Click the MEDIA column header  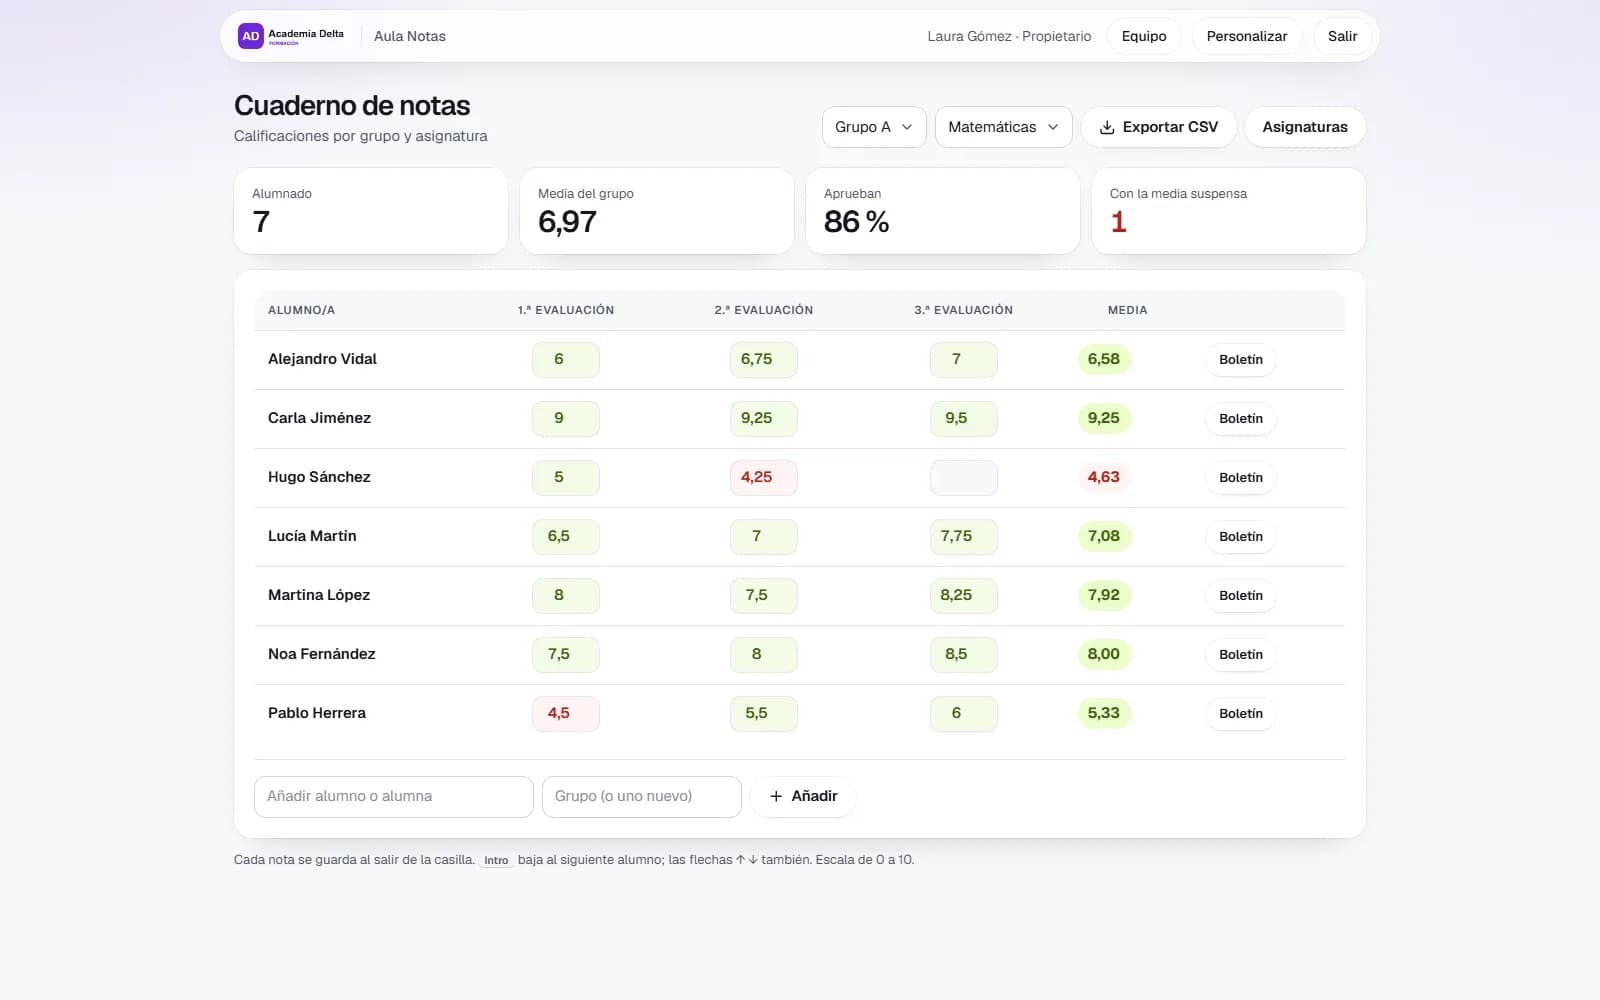click(x=1127, y=310)
